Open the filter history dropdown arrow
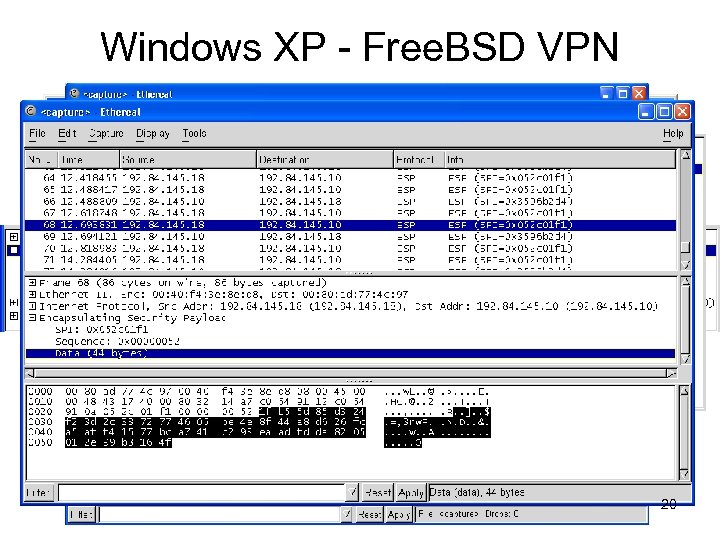This screenshot has width=720, height=540. pyautogui.click(x=352, y=493)
